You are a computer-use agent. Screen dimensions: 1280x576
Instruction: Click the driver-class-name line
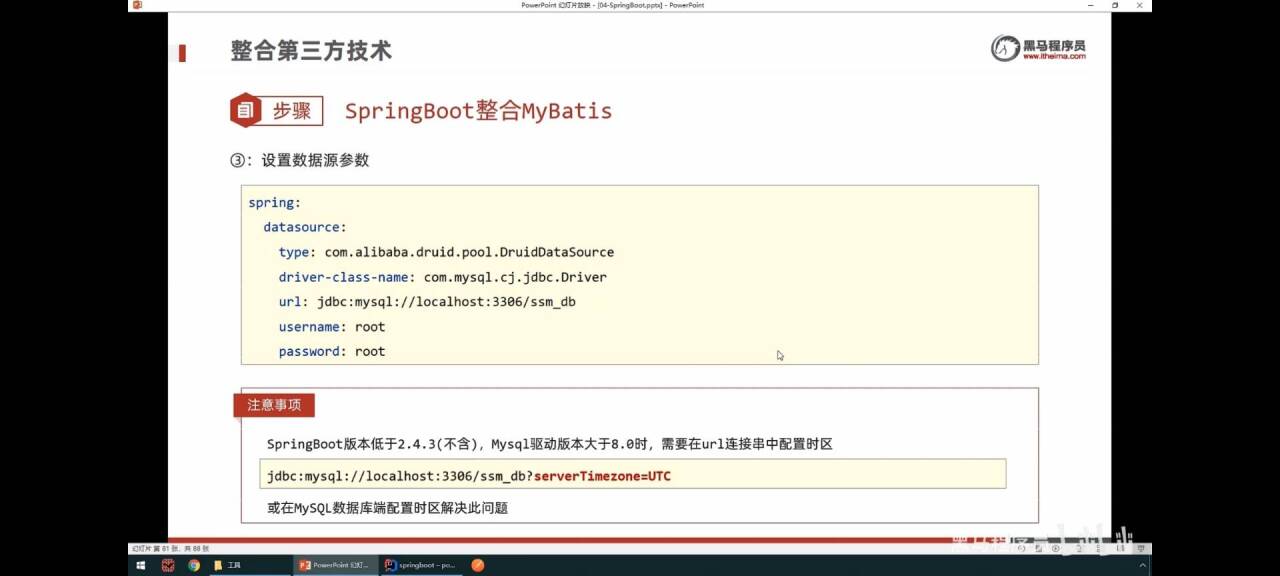pos(442,277)
